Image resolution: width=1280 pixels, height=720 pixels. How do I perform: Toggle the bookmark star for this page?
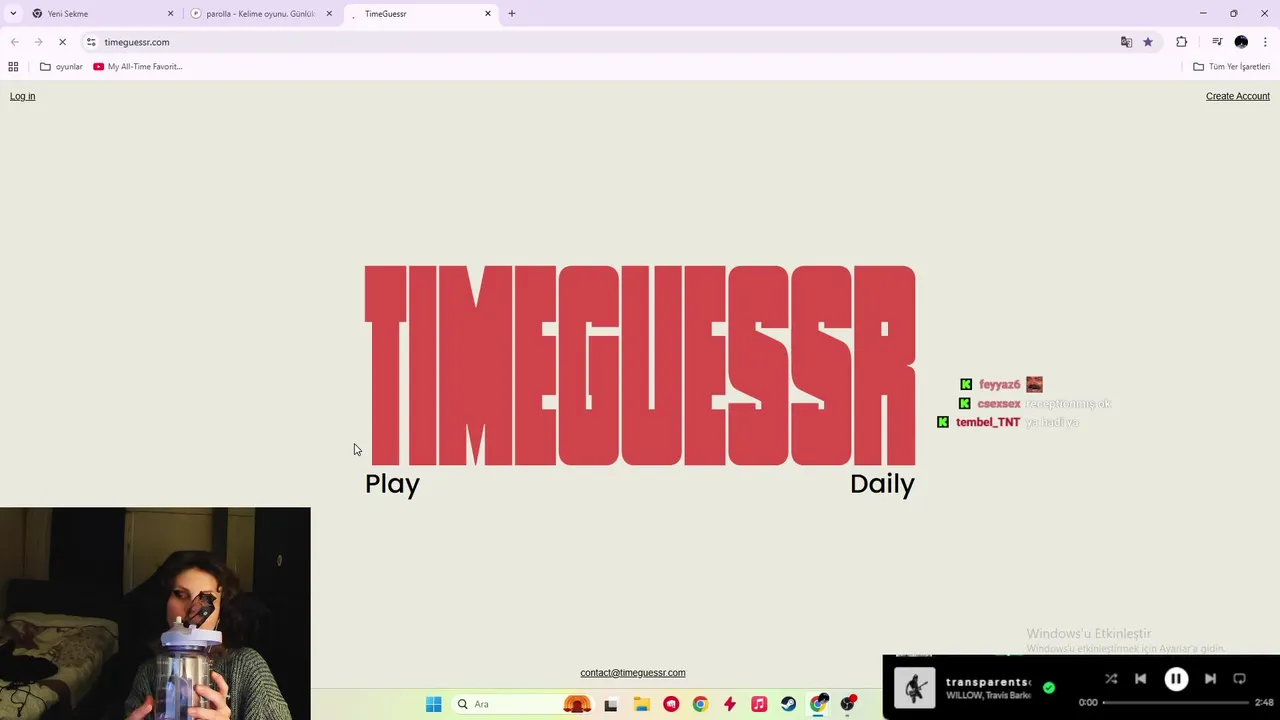1148,42
